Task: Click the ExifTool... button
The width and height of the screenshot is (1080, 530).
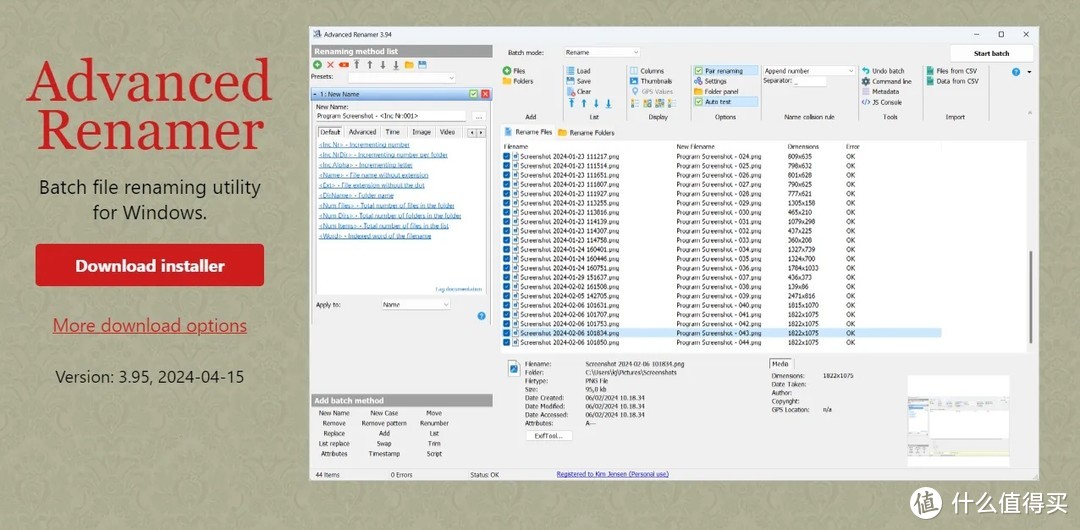Action: (549, 436)
